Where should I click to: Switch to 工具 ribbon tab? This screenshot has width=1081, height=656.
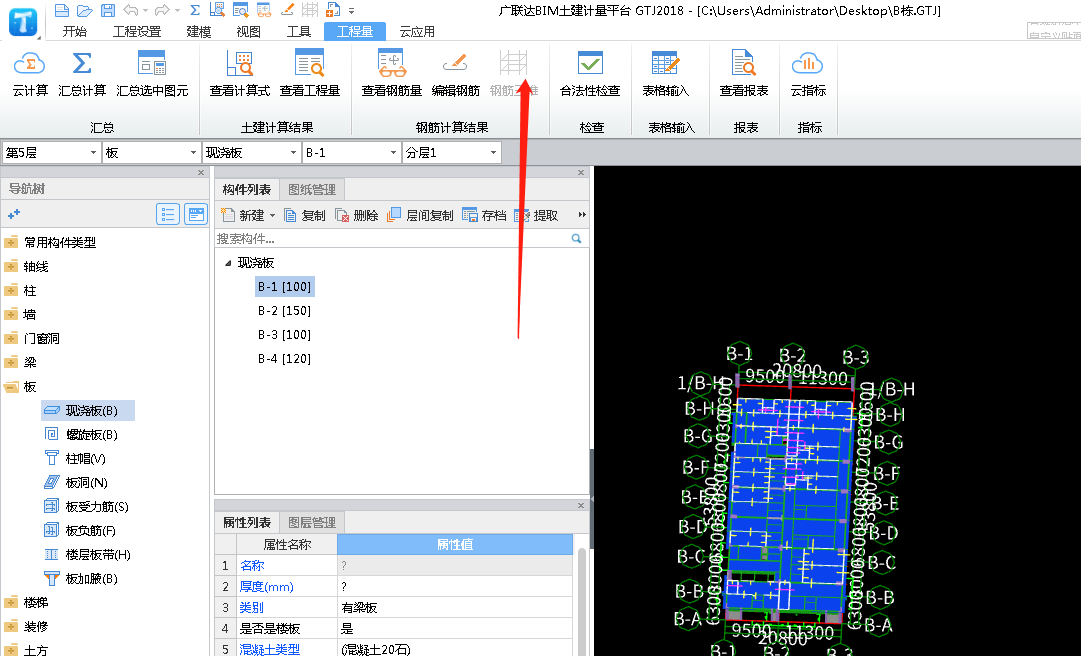(299, 32)
